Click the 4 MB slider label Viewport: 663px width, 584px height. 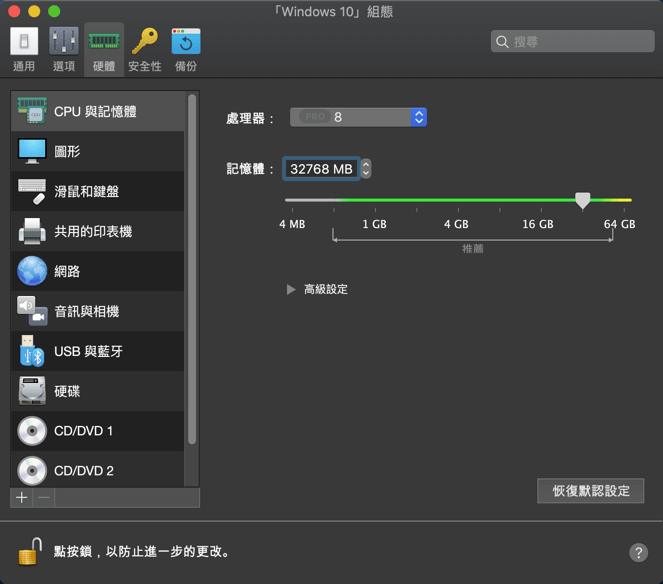tap(292, 224)
